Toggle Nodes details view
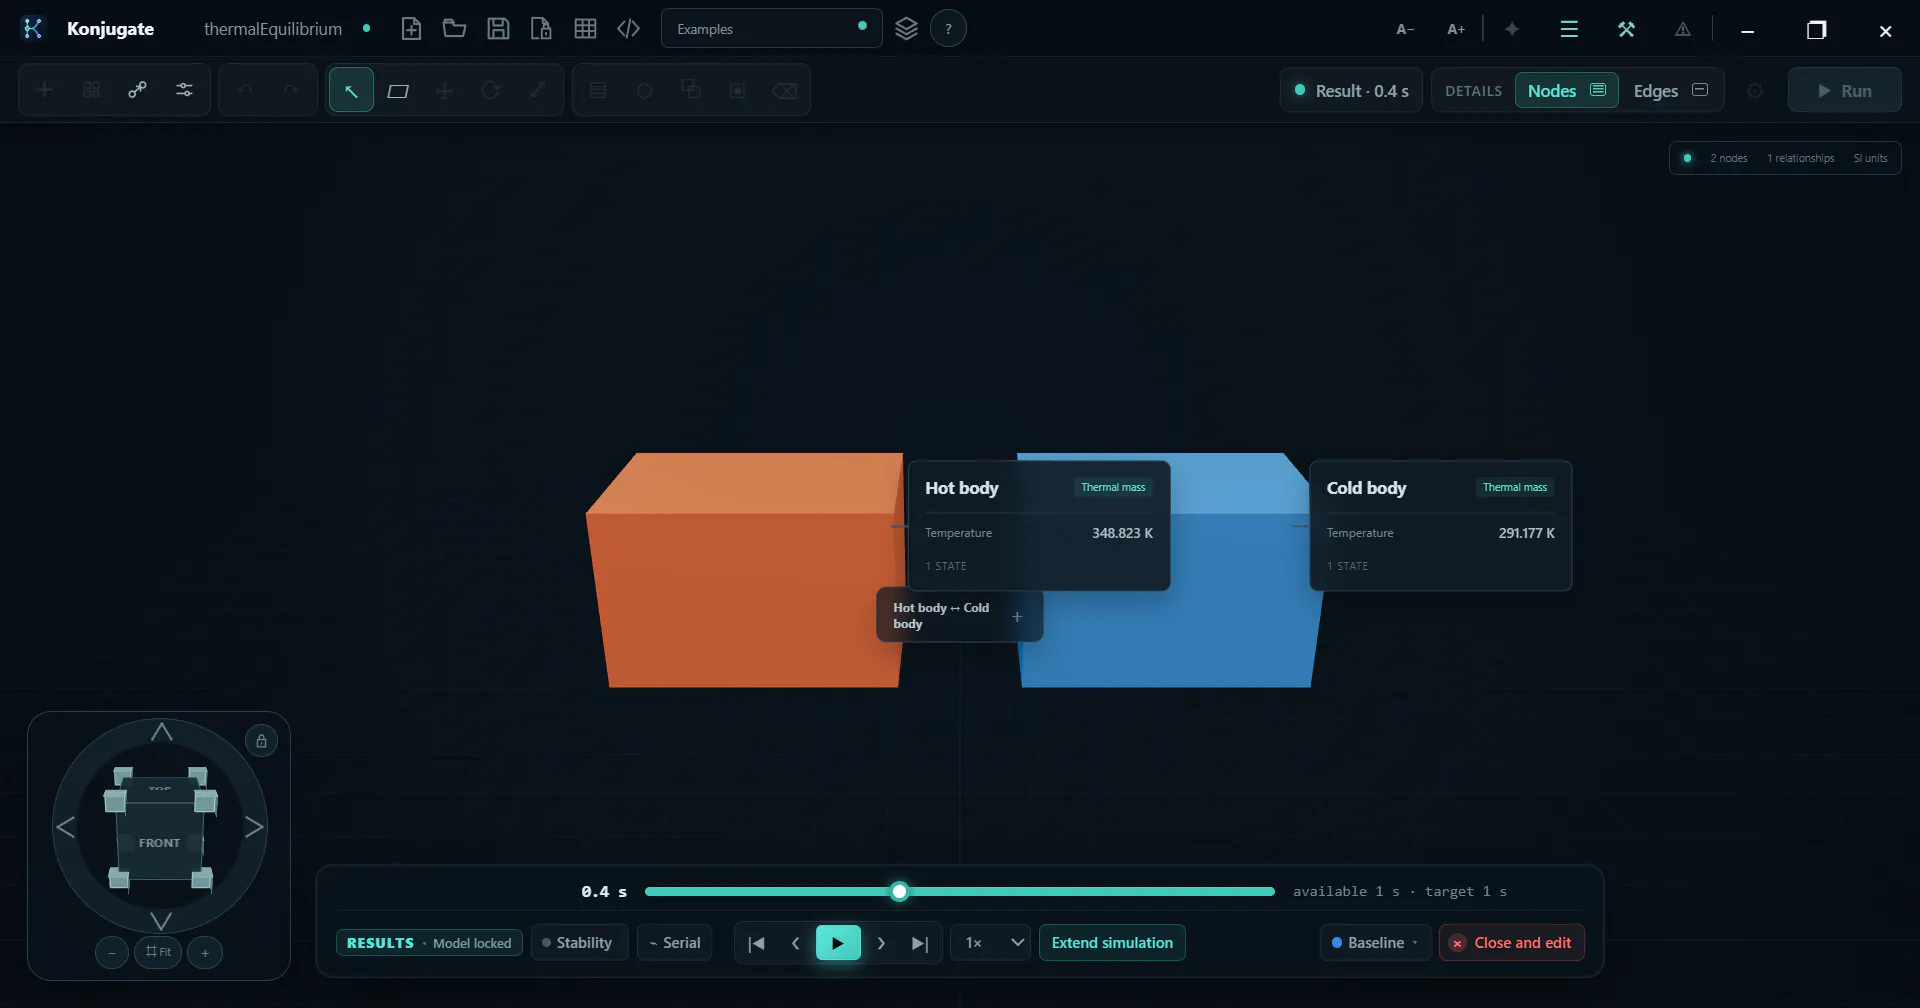 click(x=1566, y=91)
